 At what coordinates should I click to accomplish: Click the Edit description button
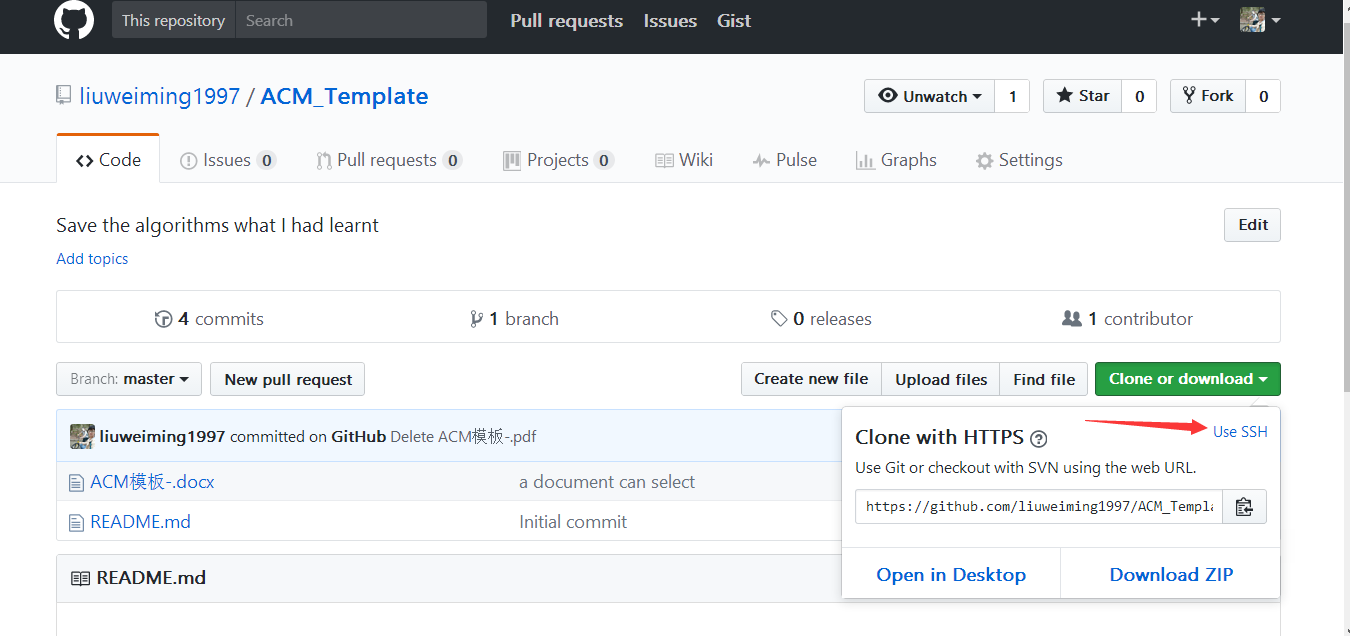click(1252, 225)
